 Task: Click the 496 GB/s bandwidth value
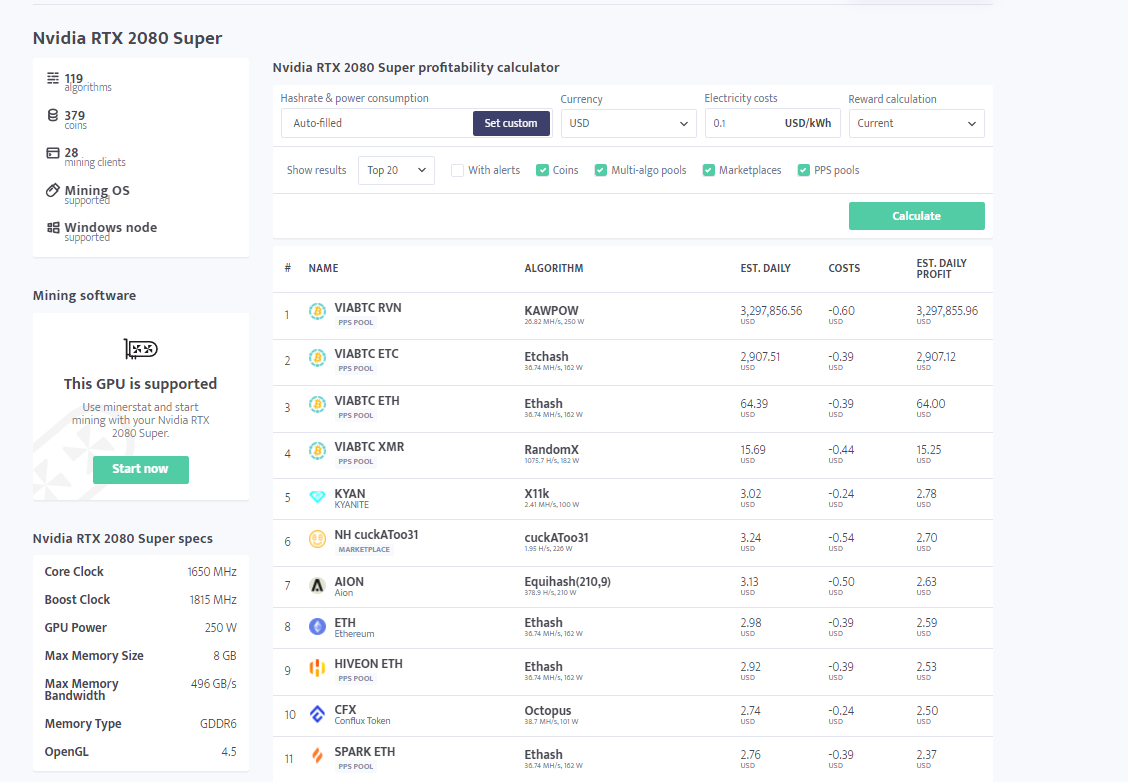point(214,684)
